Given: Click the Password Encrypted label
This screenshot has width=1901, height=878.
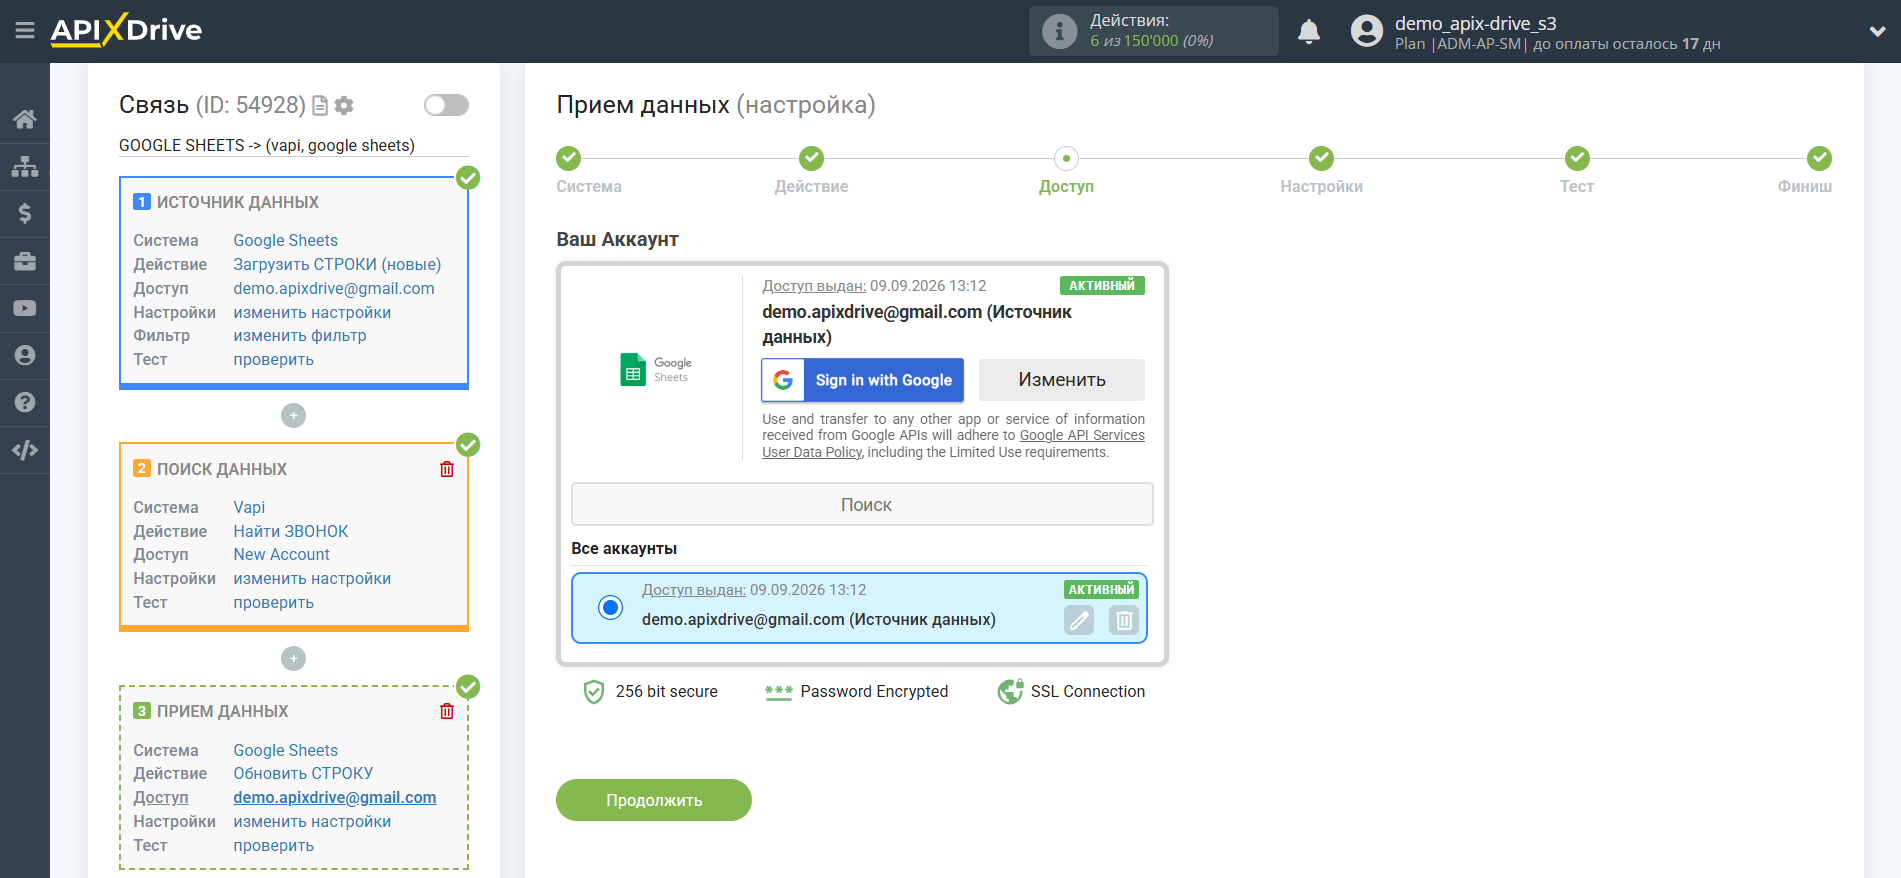Looking at the screenshot, I should 874,691.
